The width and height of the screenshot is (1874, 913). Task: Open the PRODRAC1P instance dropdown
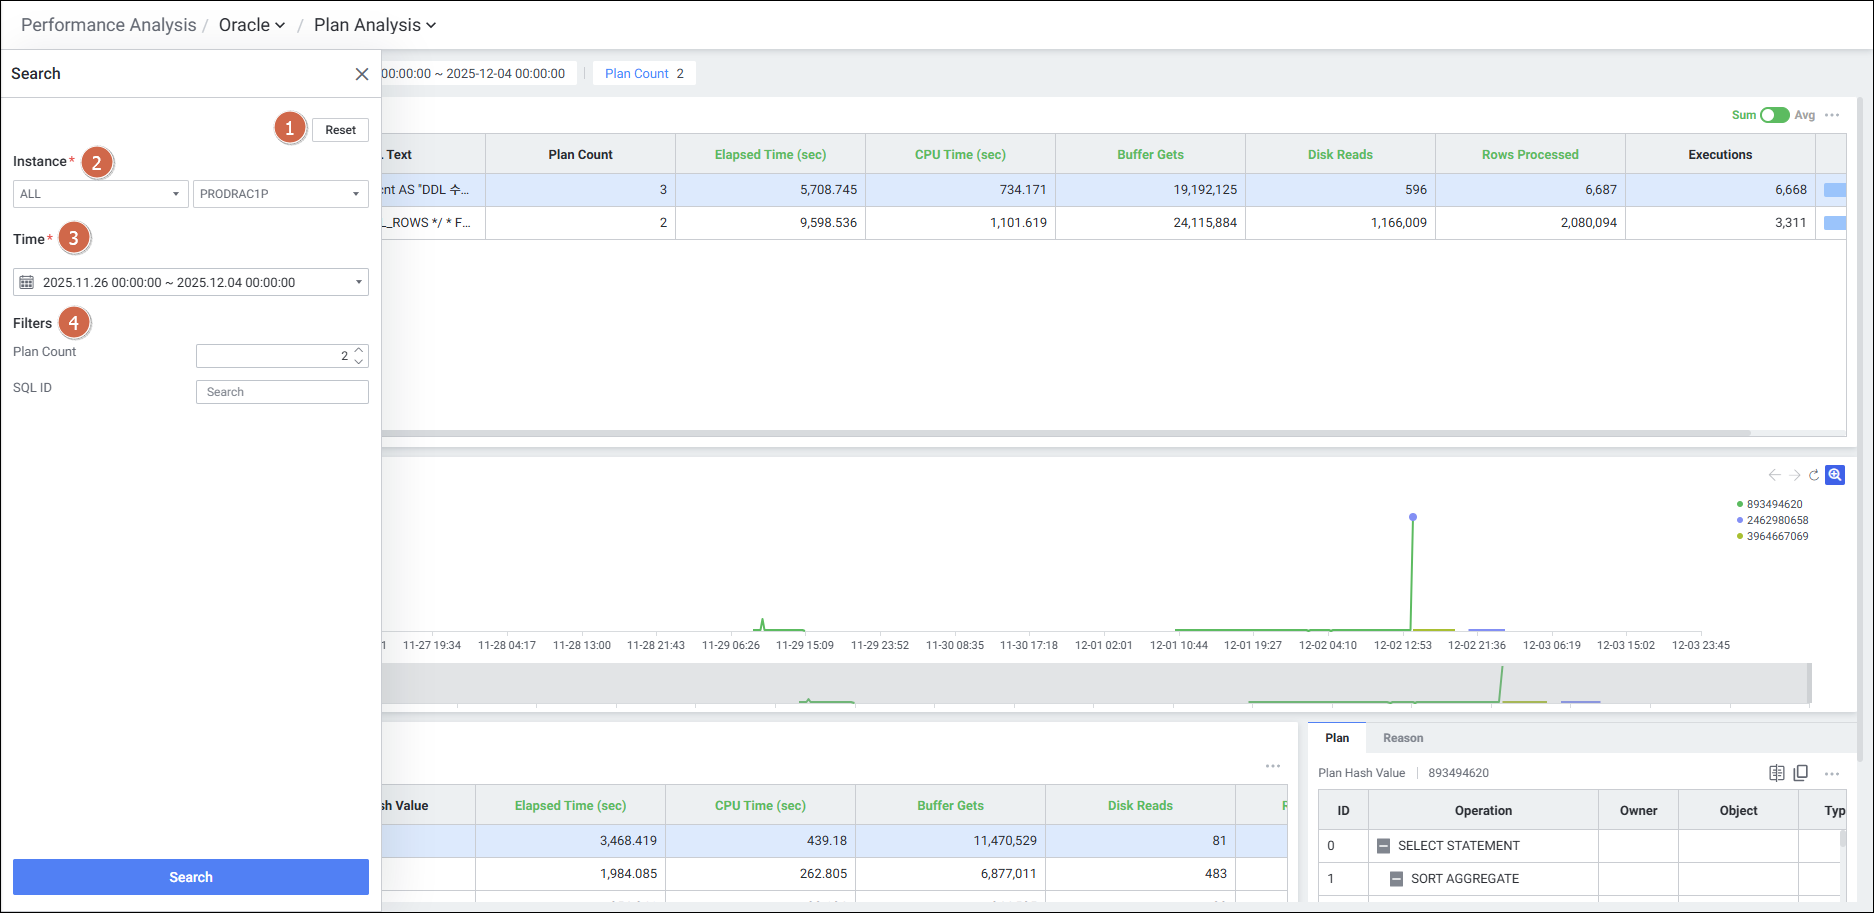click(280, 194)
